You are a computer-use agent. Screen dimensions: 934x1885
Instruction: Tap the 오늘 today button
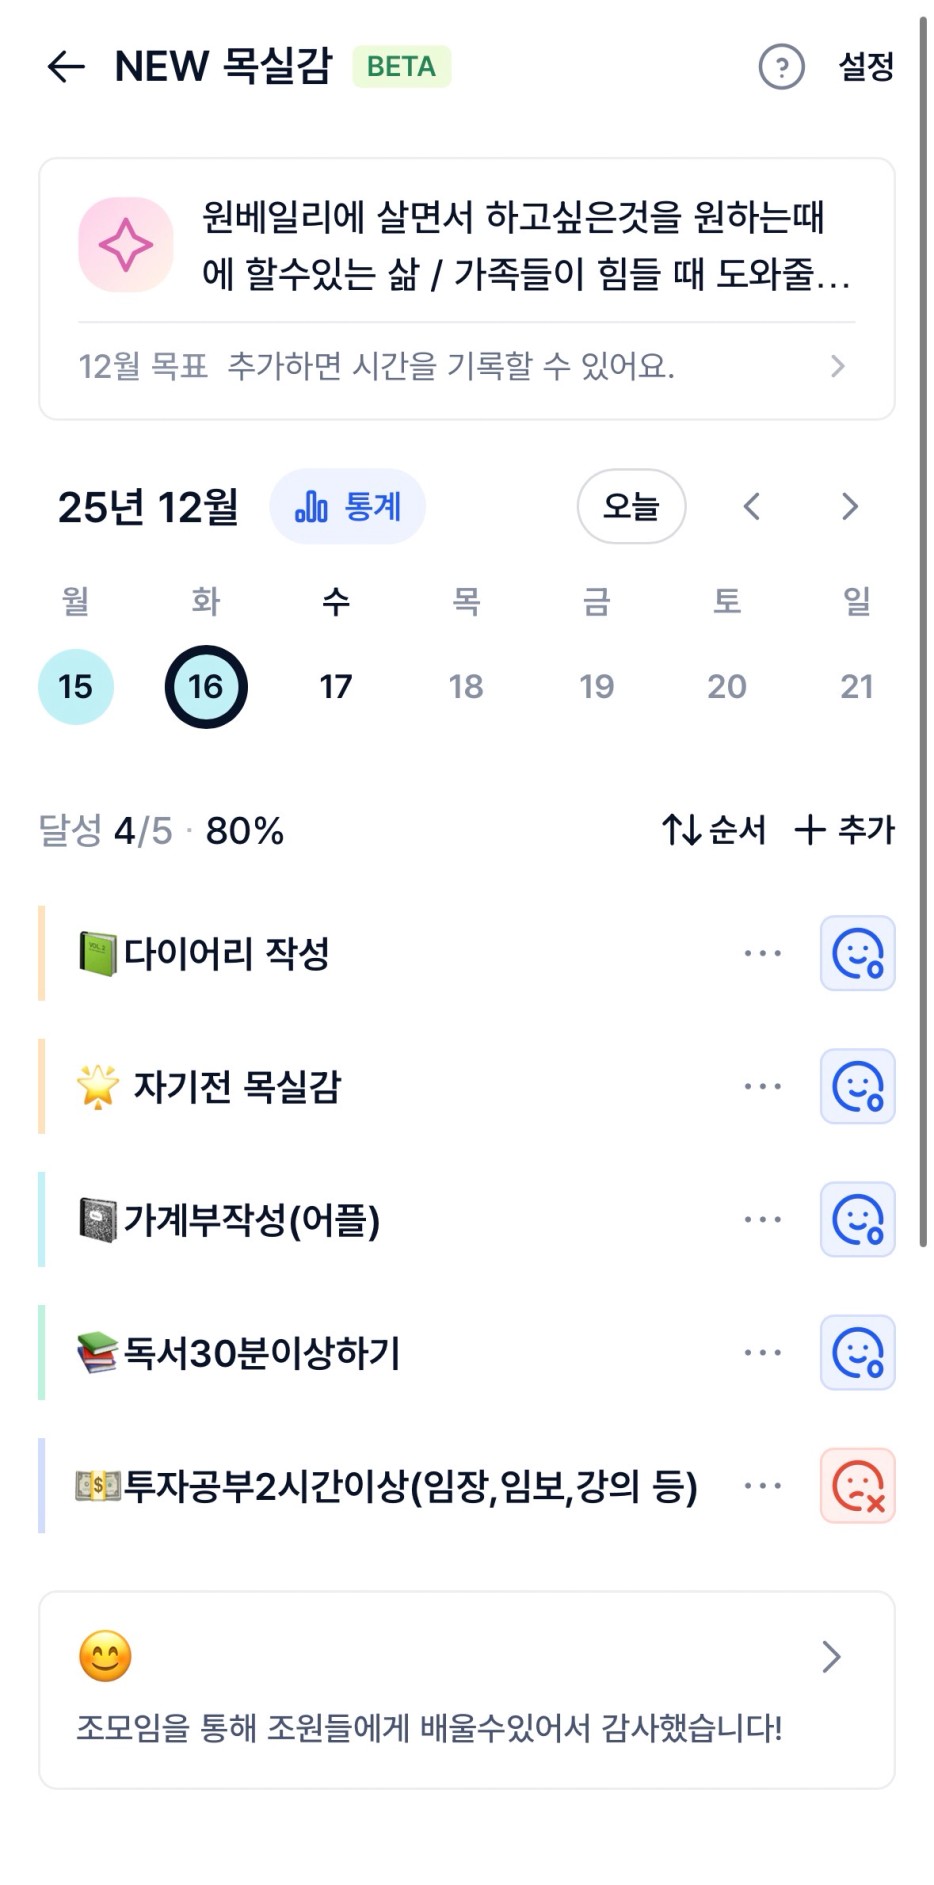coord(631,507)
